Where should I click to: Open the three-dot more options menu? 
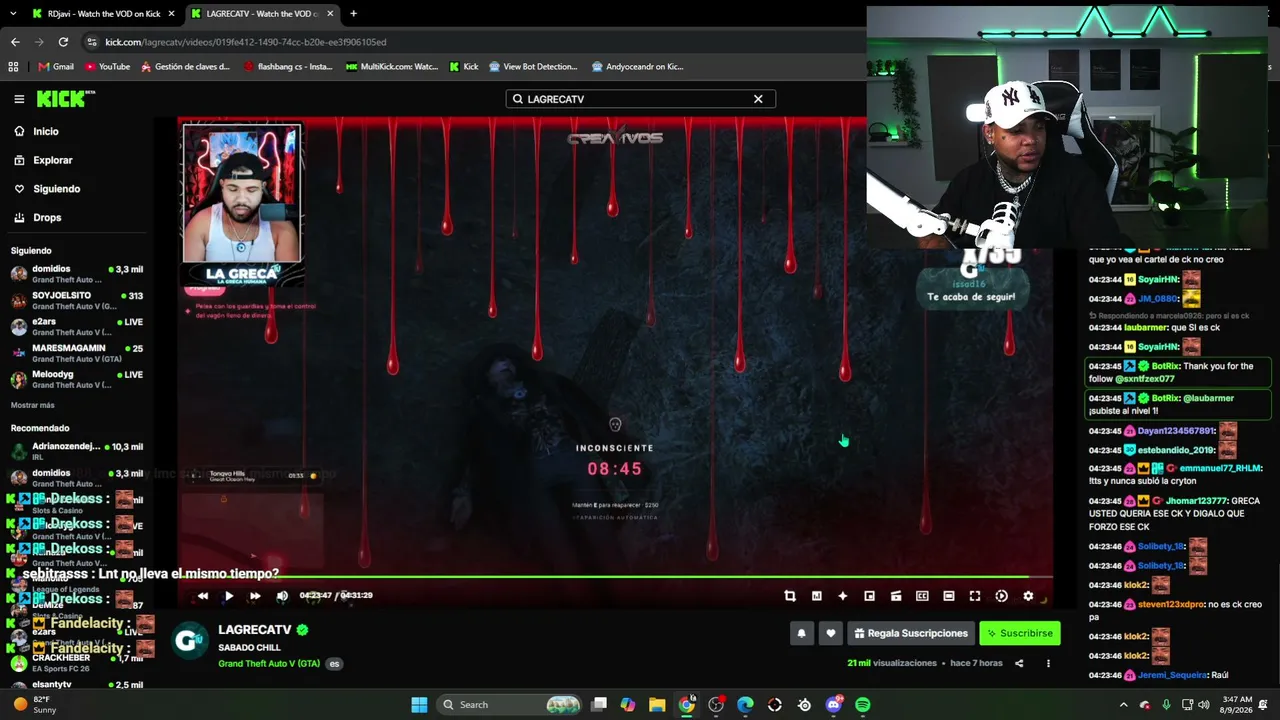[1048, 663]
